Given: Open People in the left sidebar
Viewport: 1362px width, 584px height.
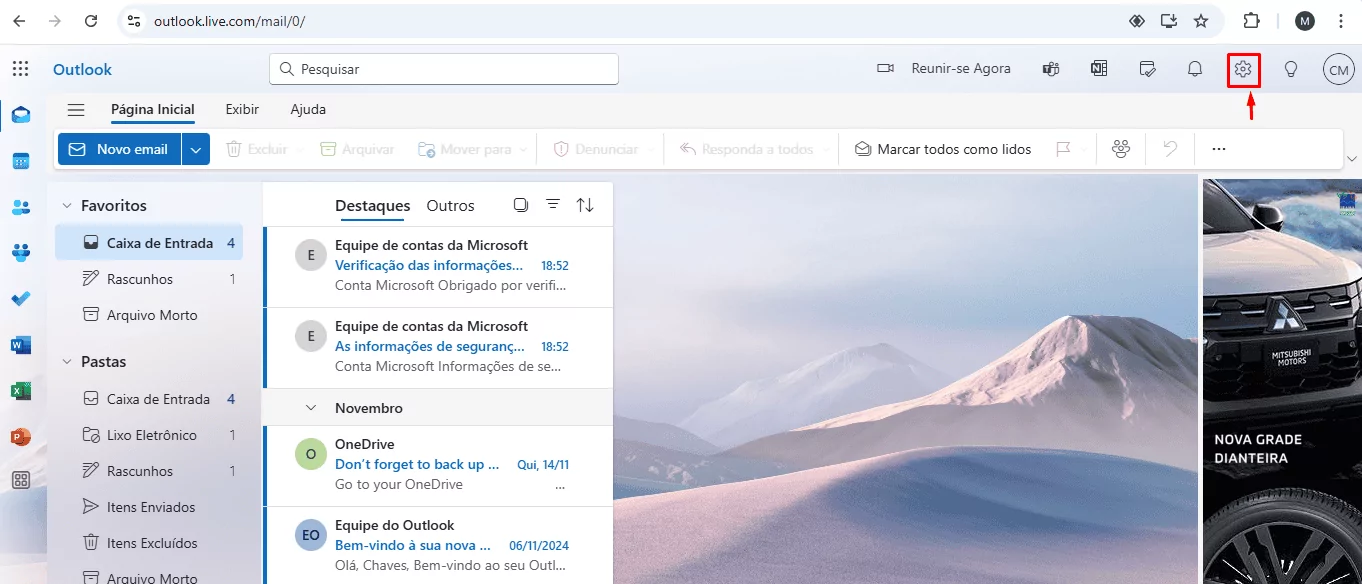Looking at the screenshot, I should pos(21,207).
